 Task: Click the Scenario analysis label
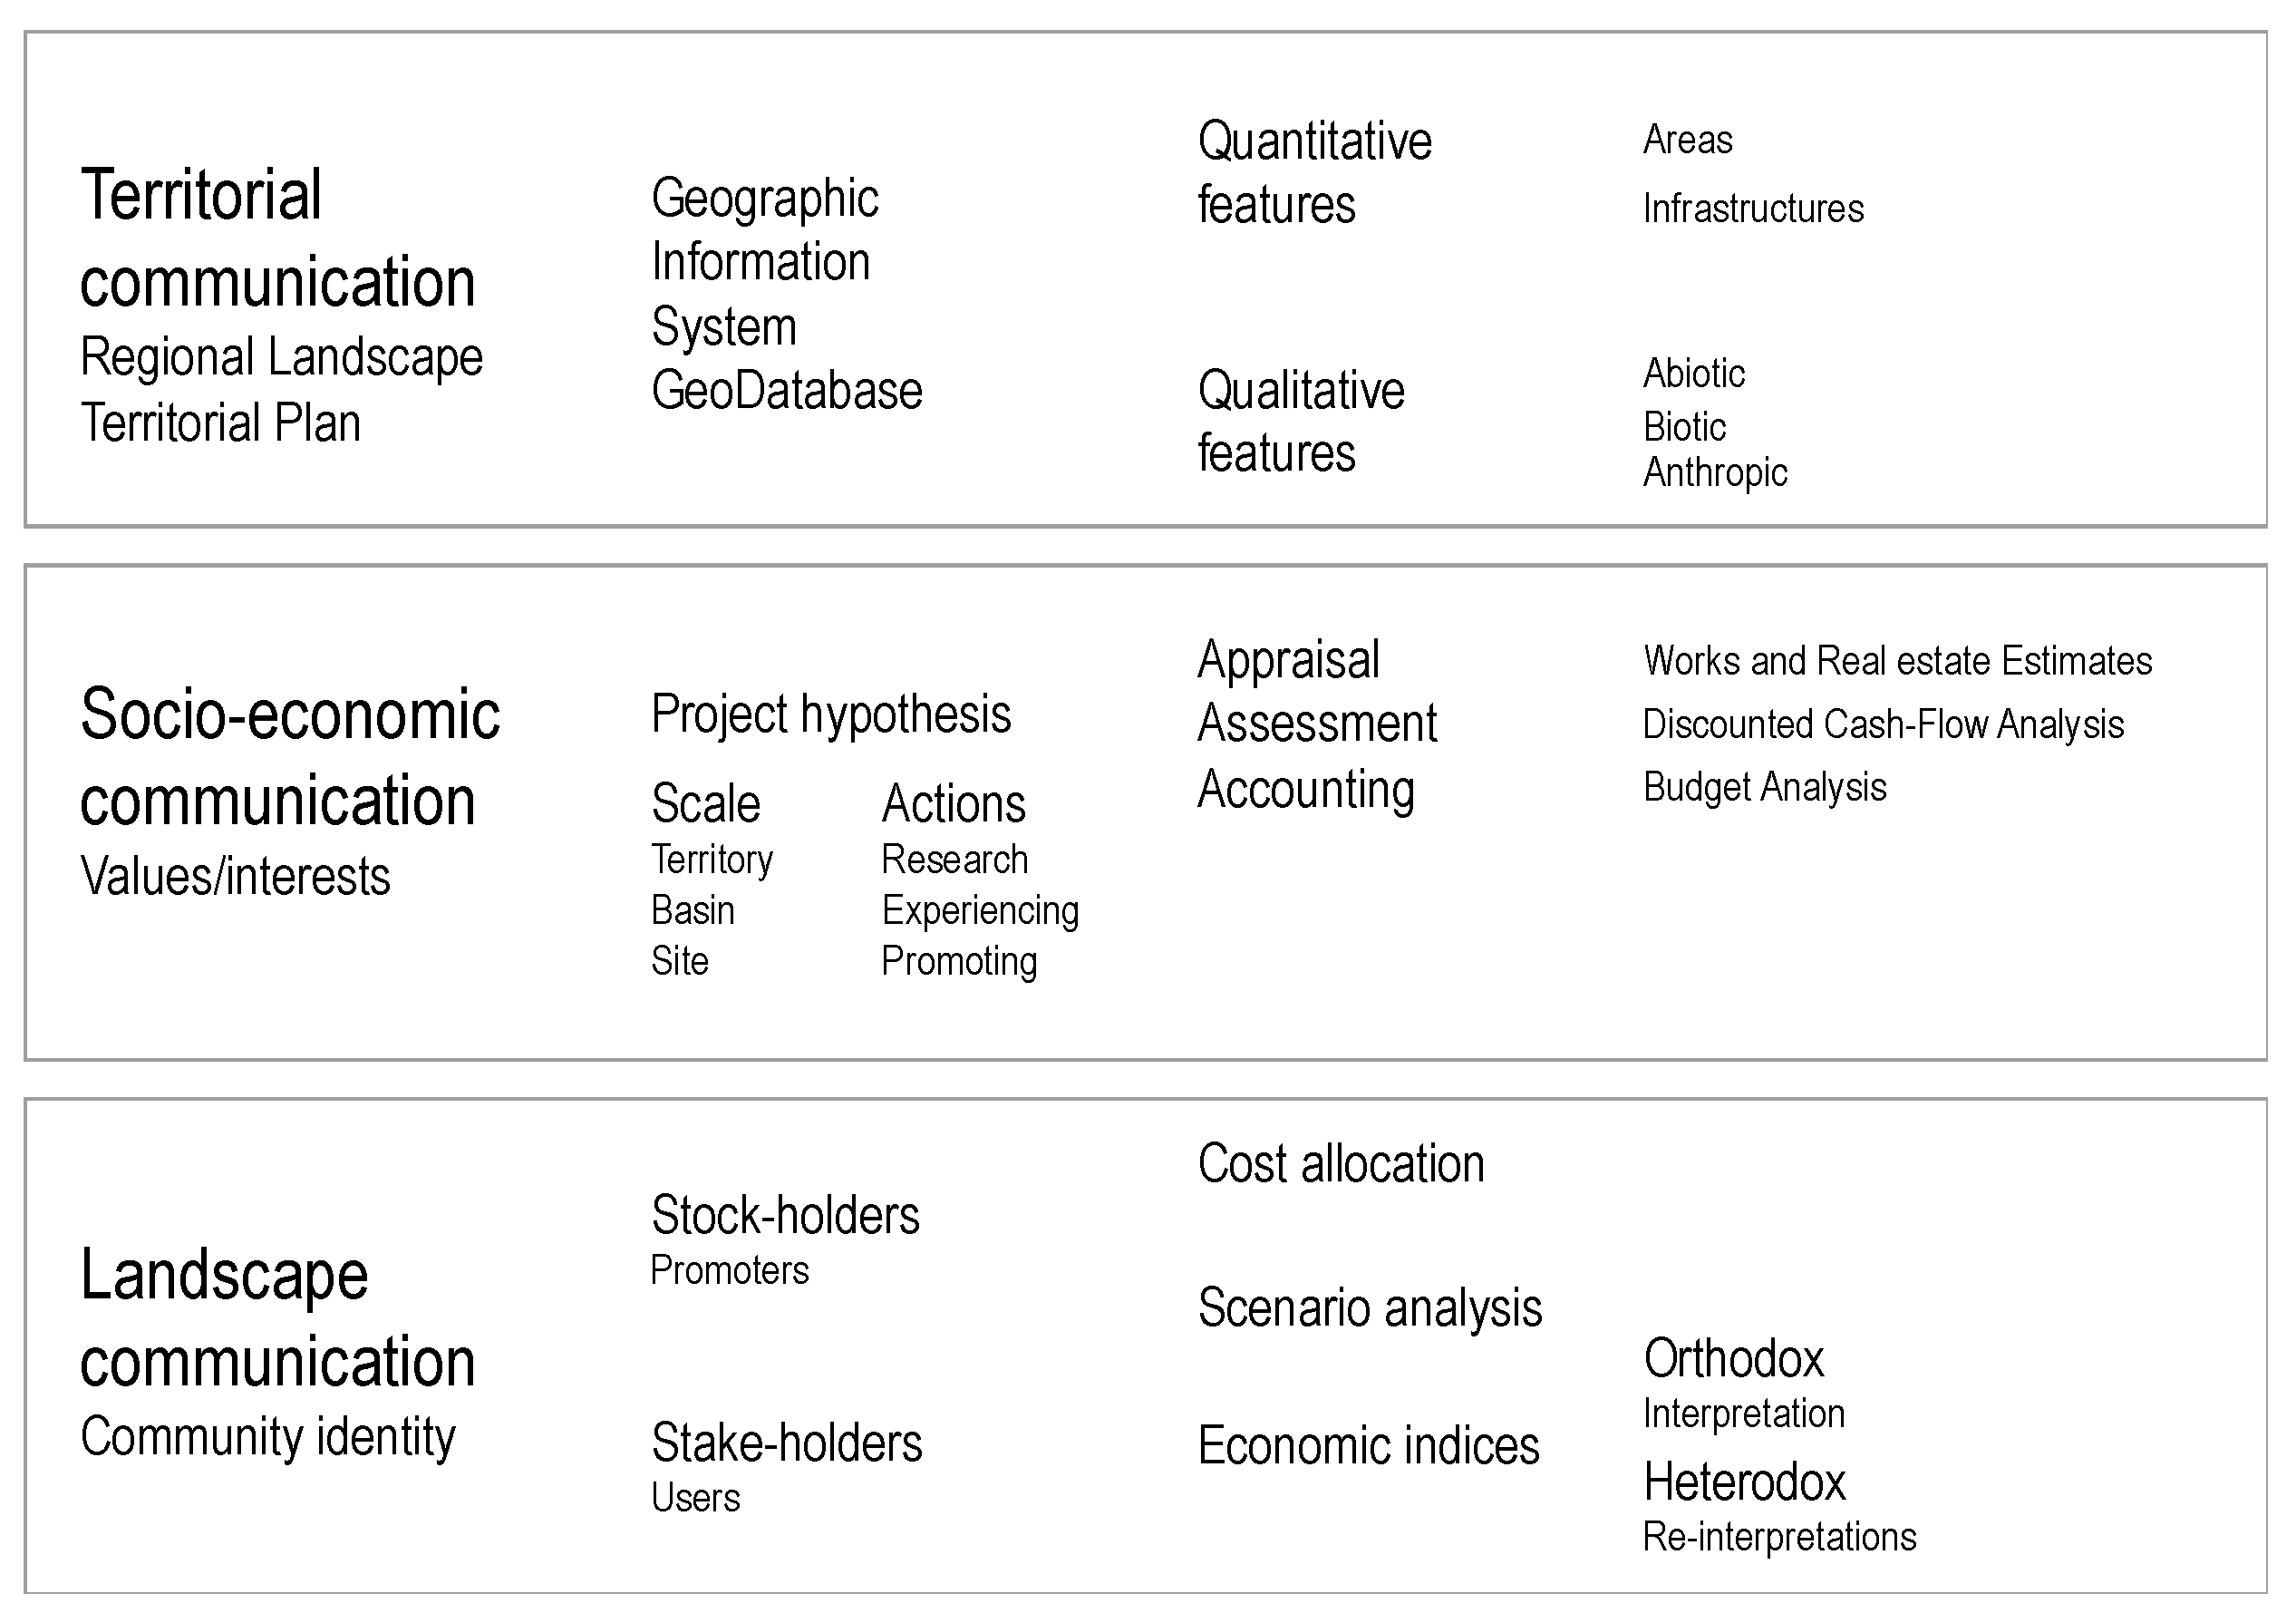point(1369,1307)
